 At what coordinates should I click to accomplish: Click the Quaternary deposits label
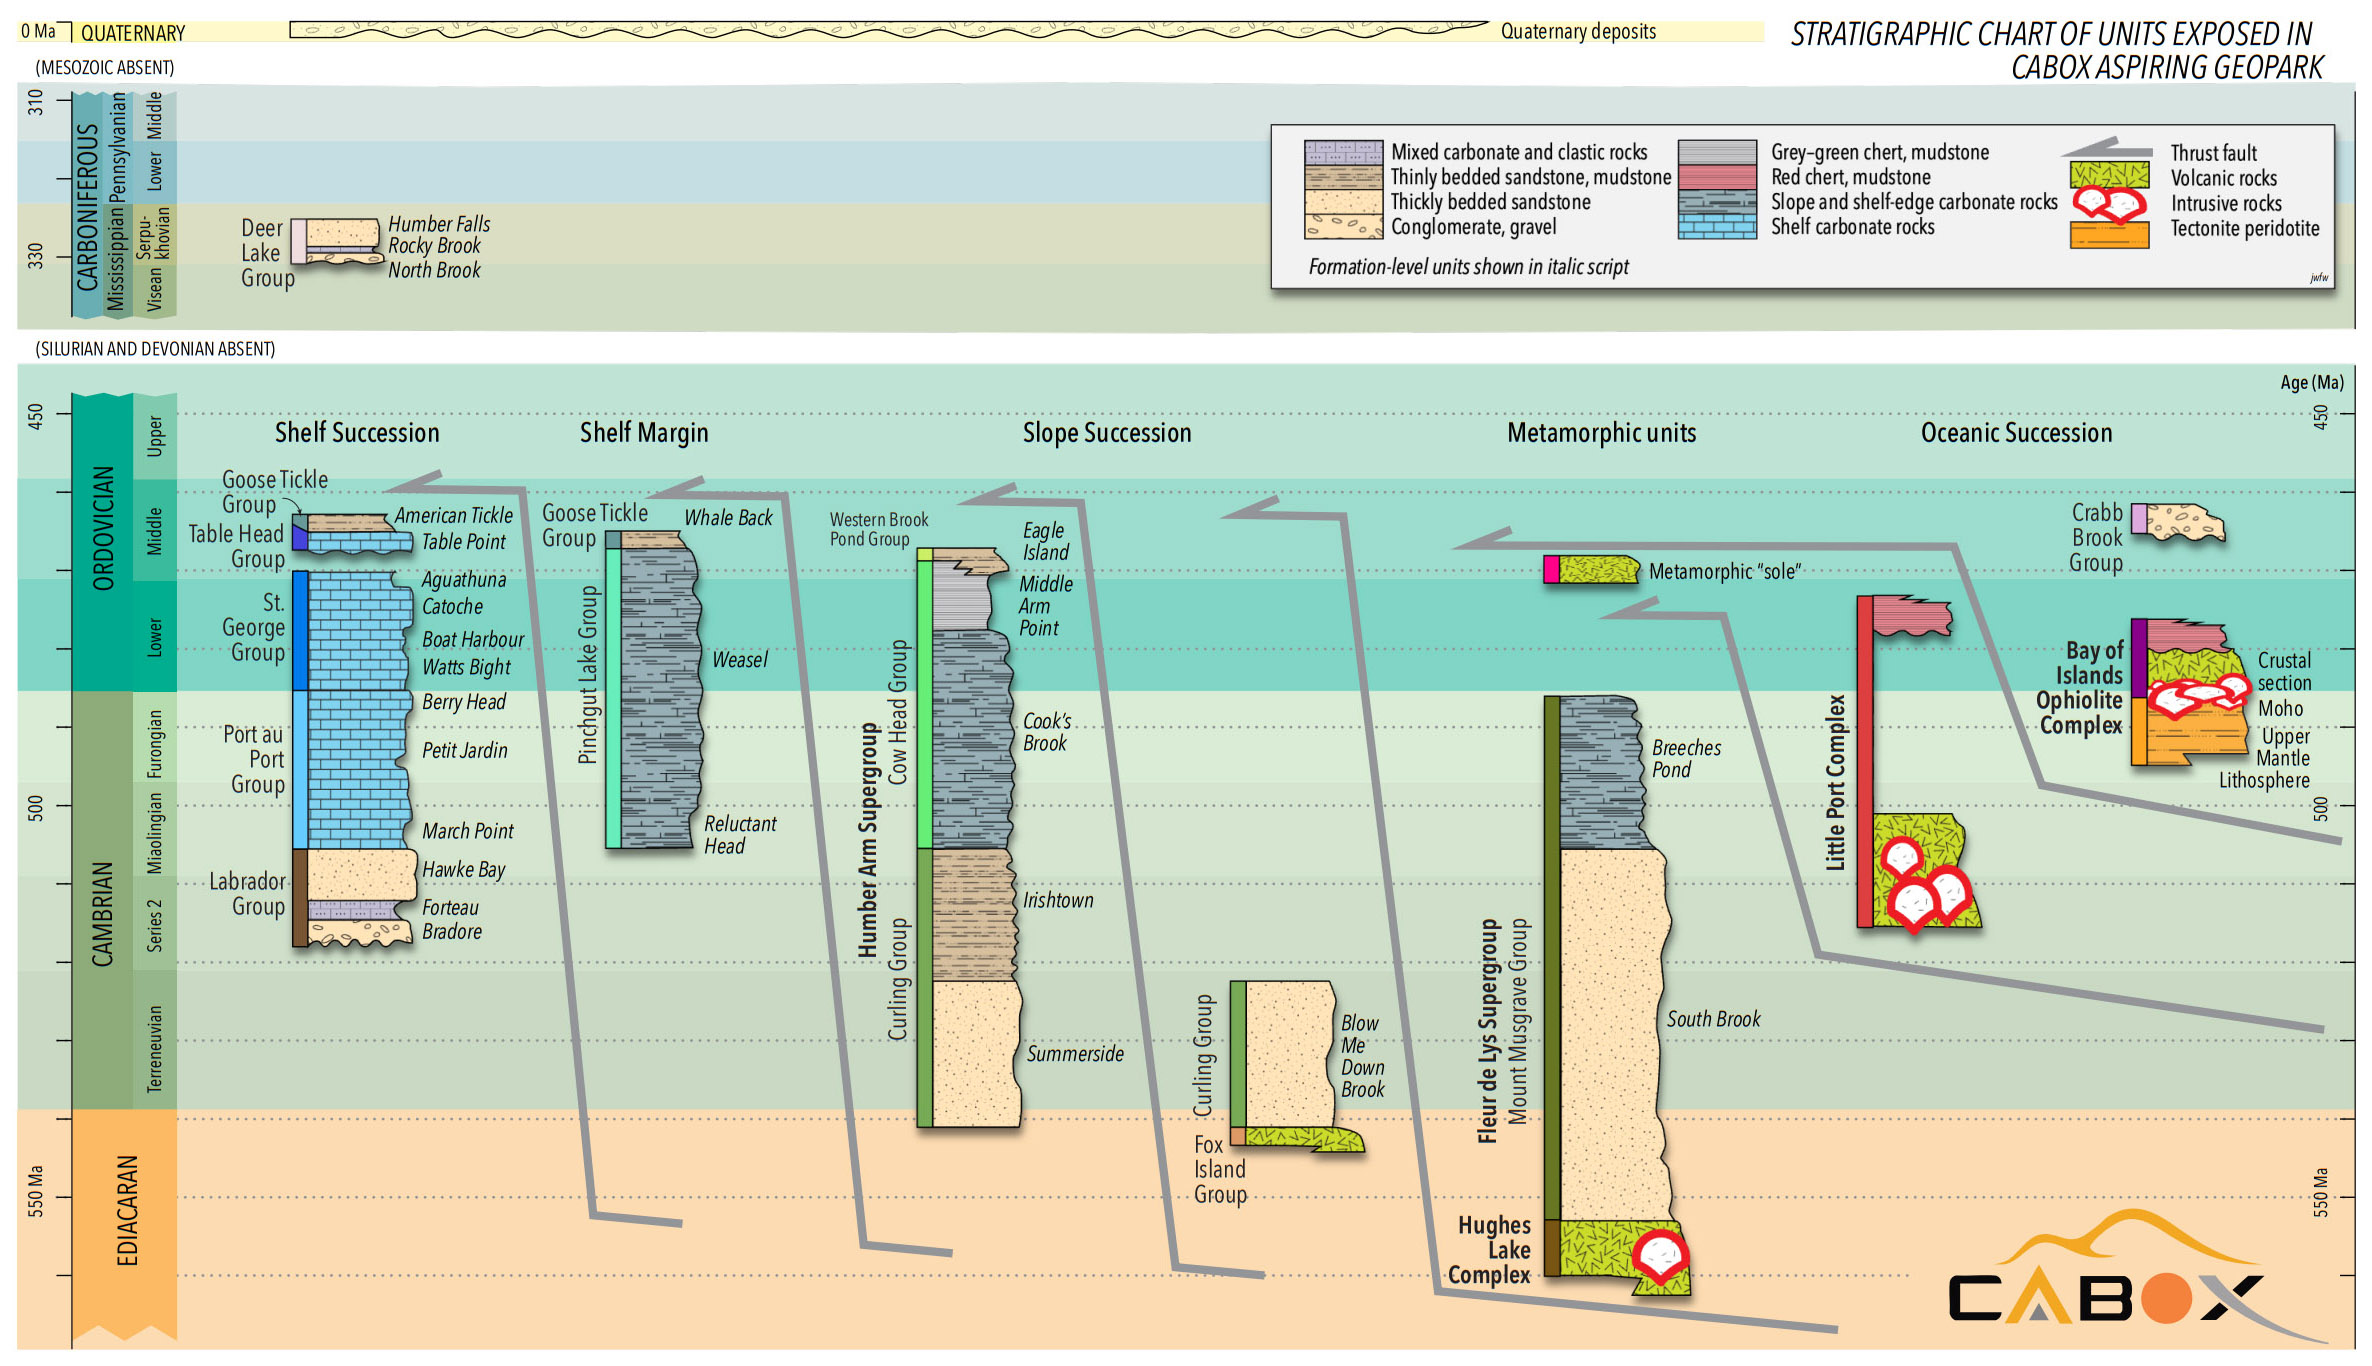[1577, 32]
